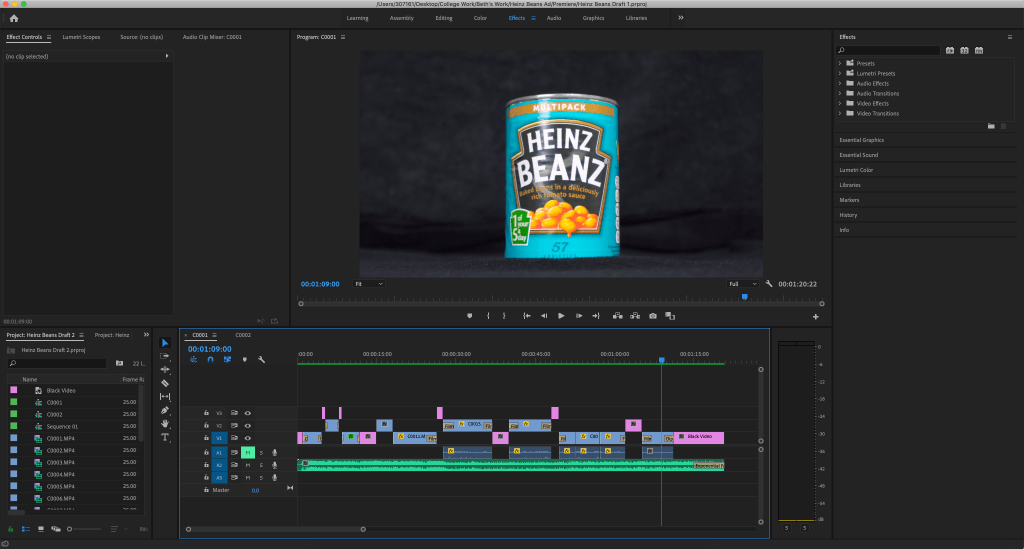1024x549 pixels.
Task: Open the Lumetri Scopes tab
Action: point(81,37)
